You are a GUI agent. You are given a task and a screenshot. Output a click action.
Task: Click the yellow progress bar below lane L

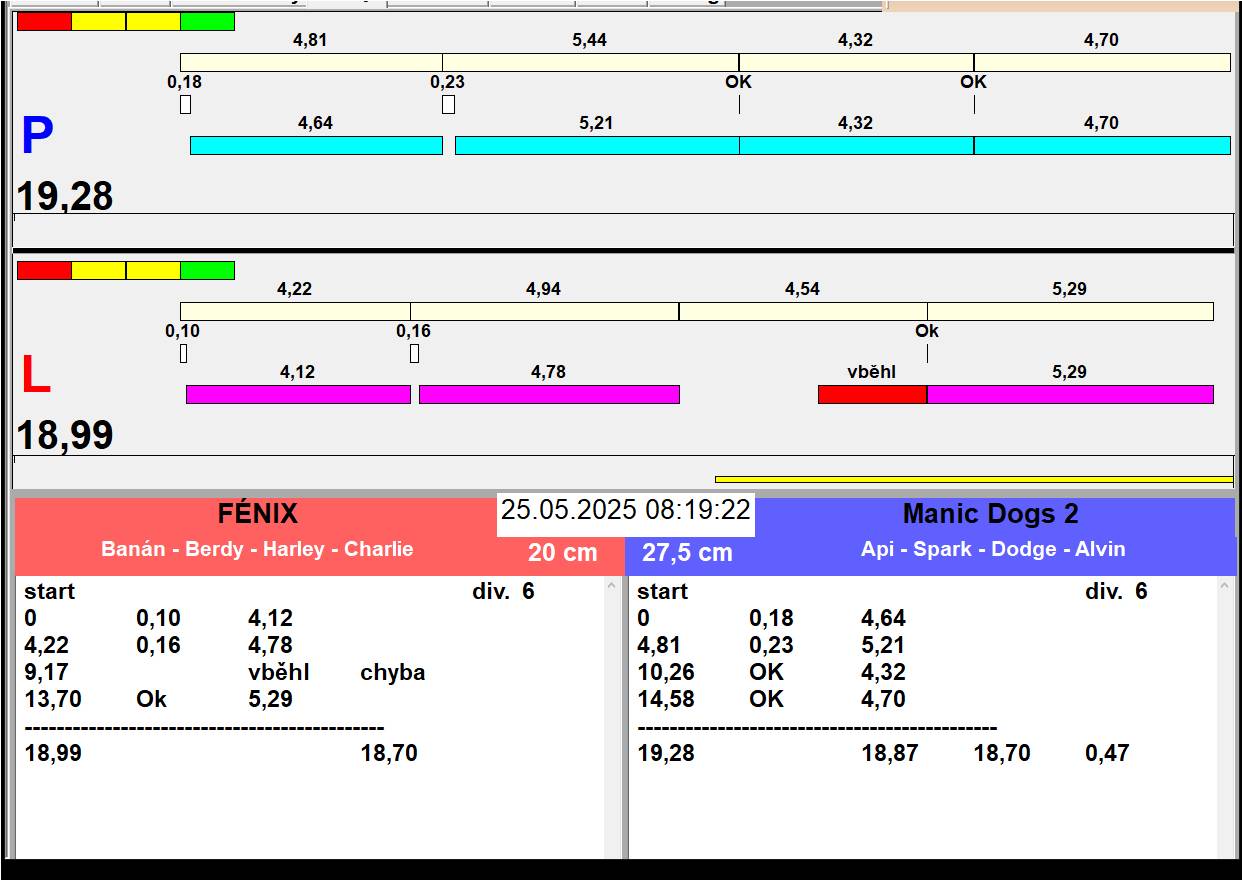pyautogui.click(x=974, y=480)
